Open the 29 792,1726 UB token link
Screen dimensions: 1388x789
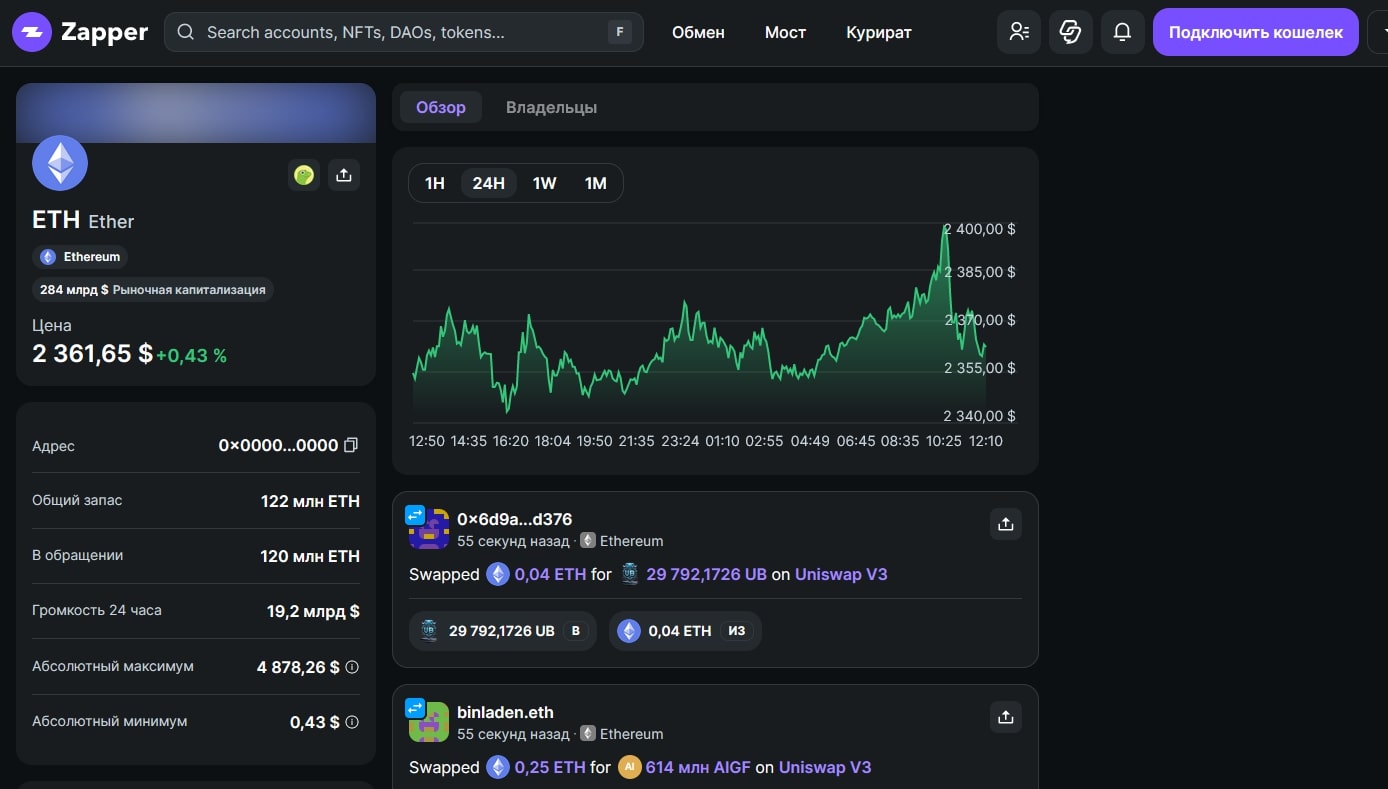[x=707, y=574]
